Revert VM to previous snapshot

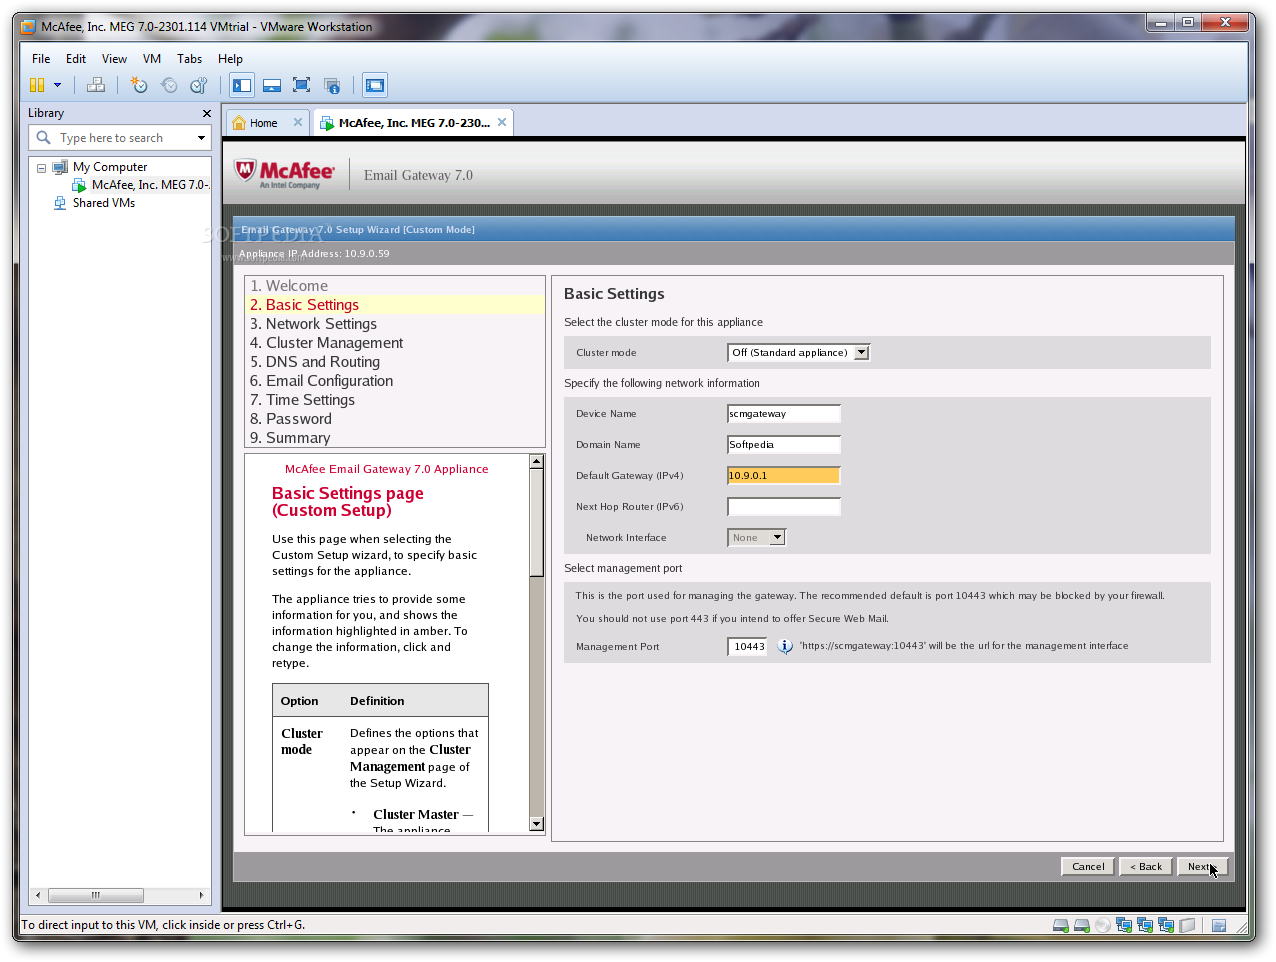[169, 85]
